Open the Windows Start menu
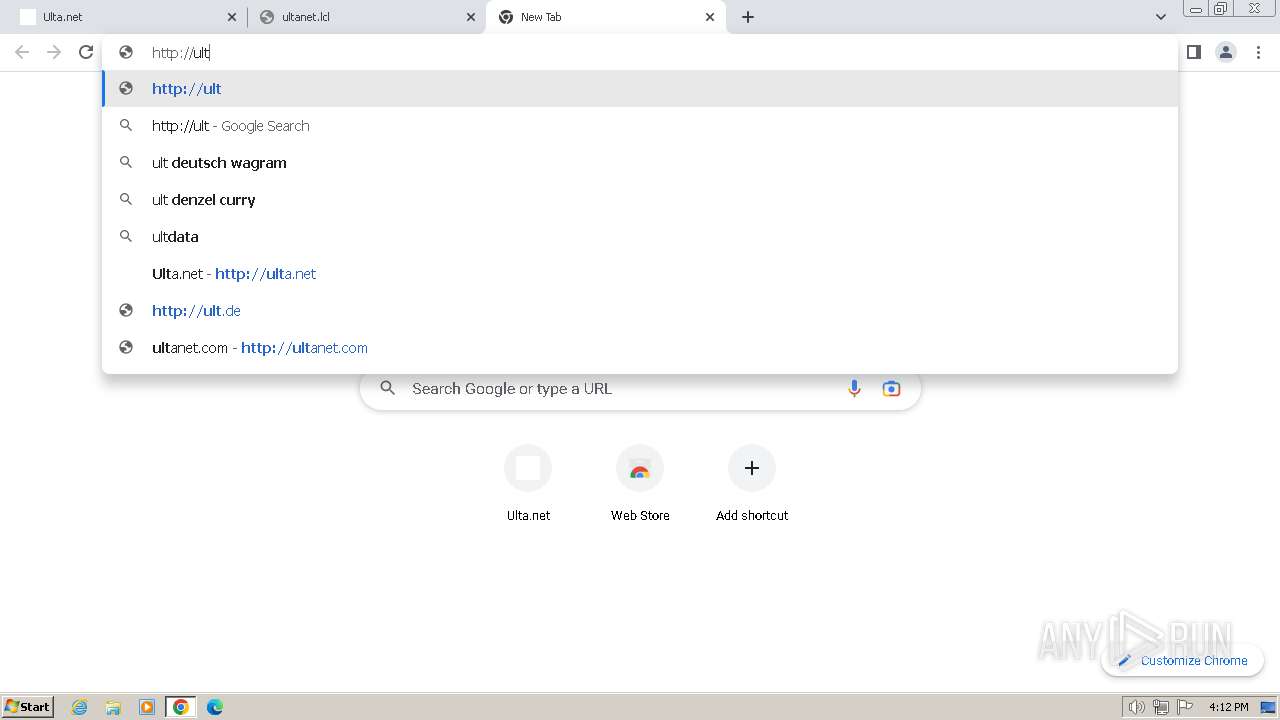 coord(28,706)
